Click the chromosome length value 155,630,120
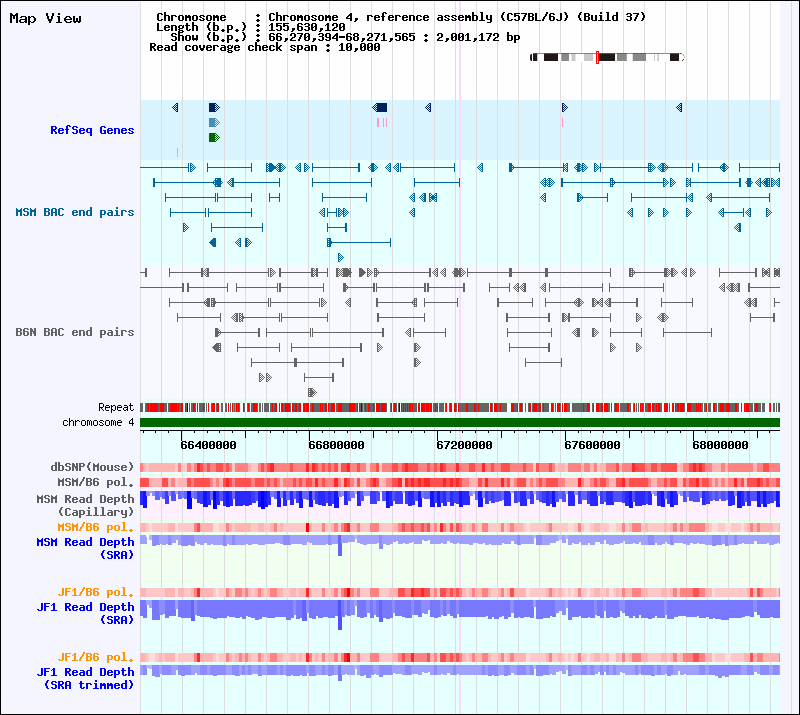Image resolution: width=800 pixels, height=715 pixels. 307,27
